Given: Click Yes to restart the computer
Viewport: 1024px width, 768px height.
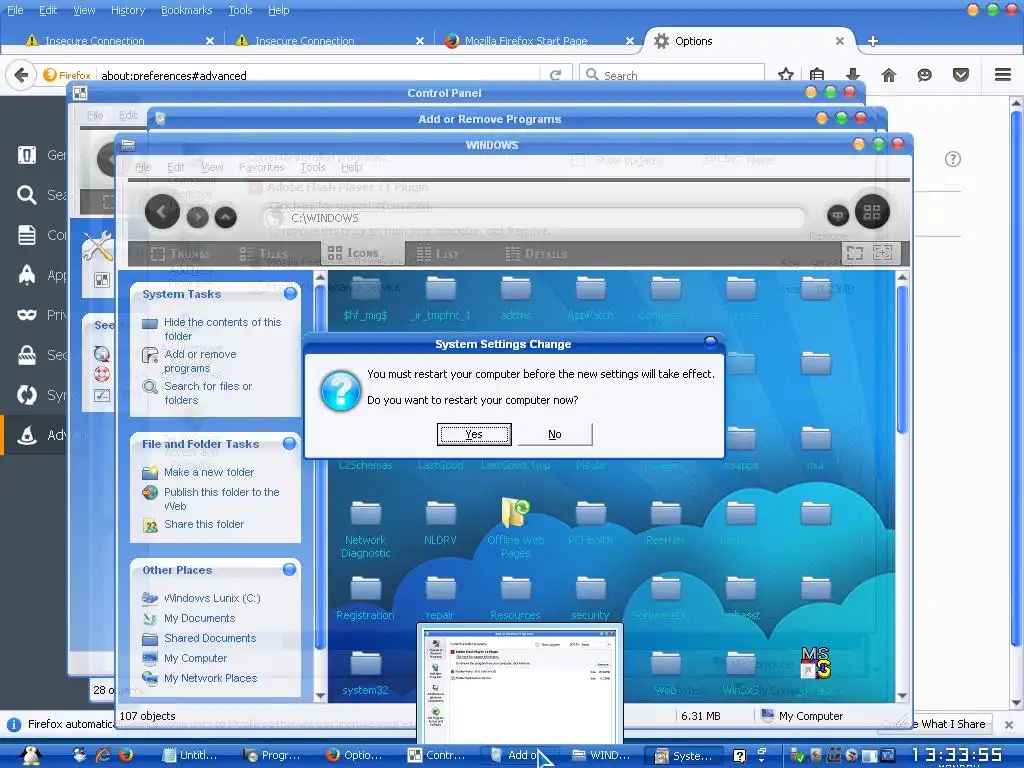Looking at the screenshot, I should point(473,434).
